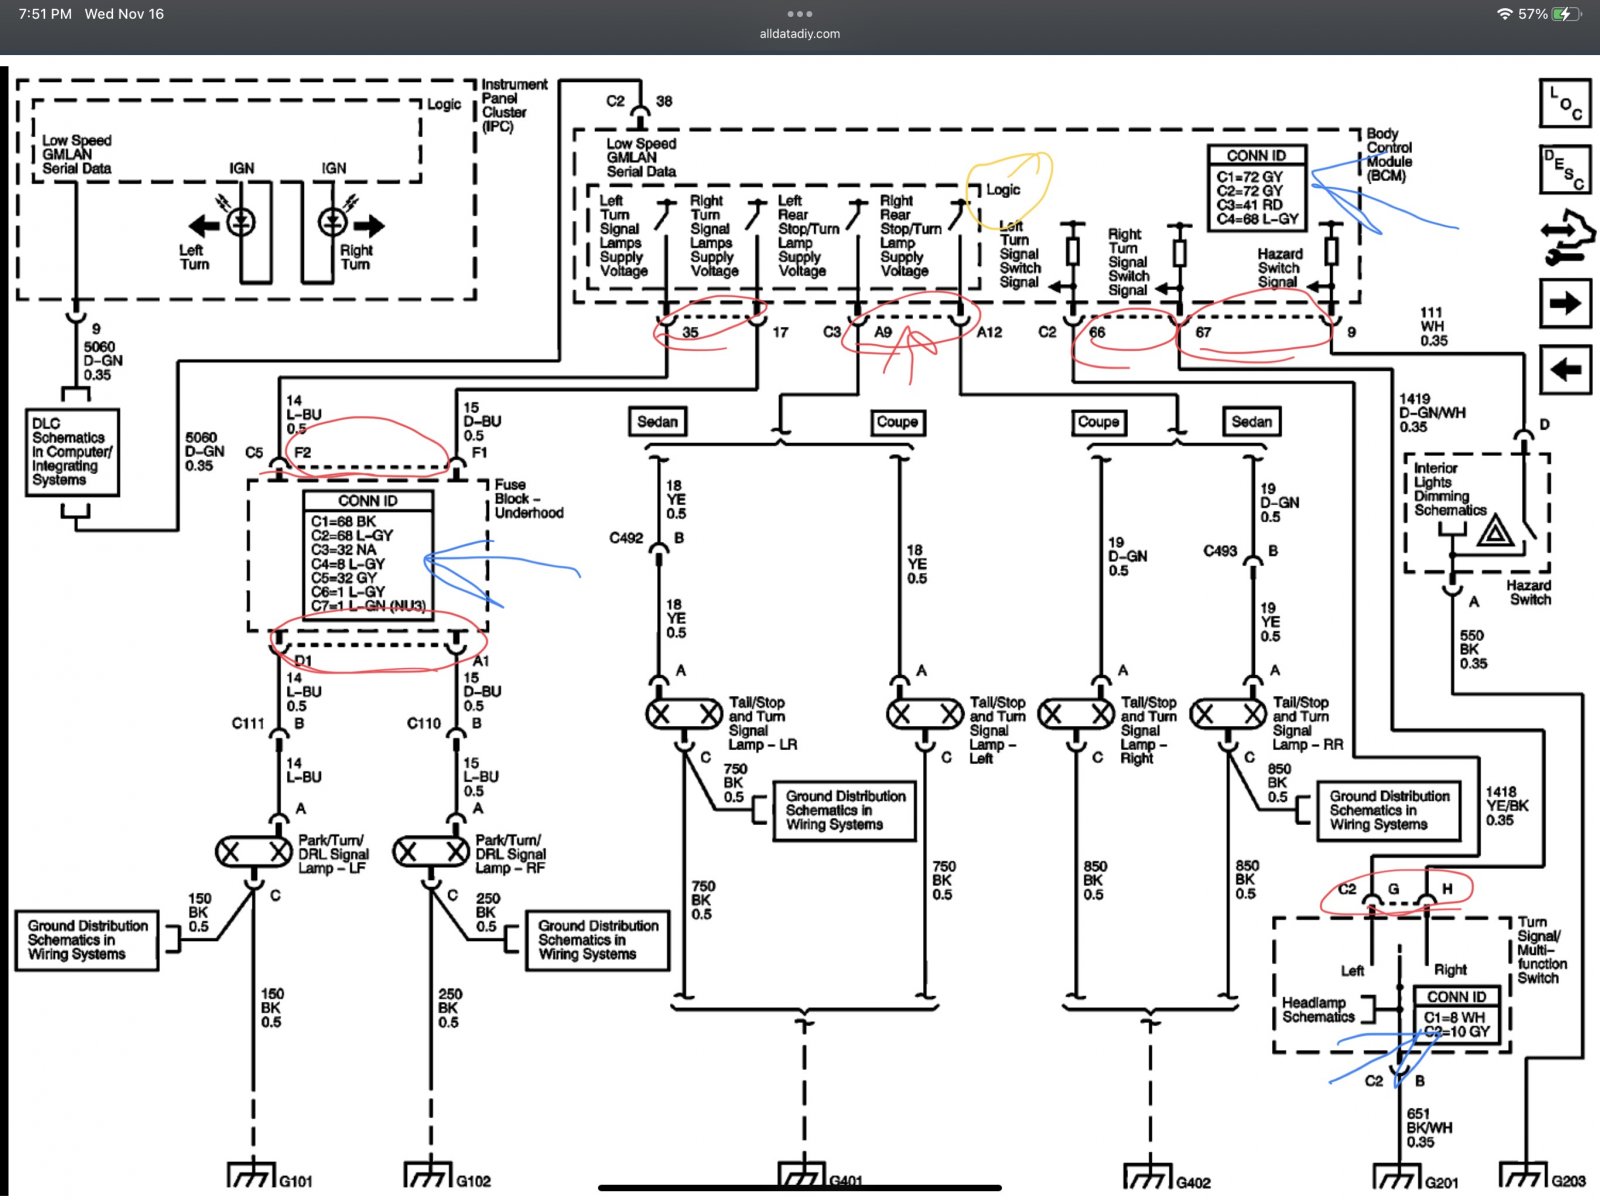Image resolution: width=1600 pixels, height=1200 pixels.
Task: Click the Coupe label above 19 D-GN wire
Action: (1098, 422)
